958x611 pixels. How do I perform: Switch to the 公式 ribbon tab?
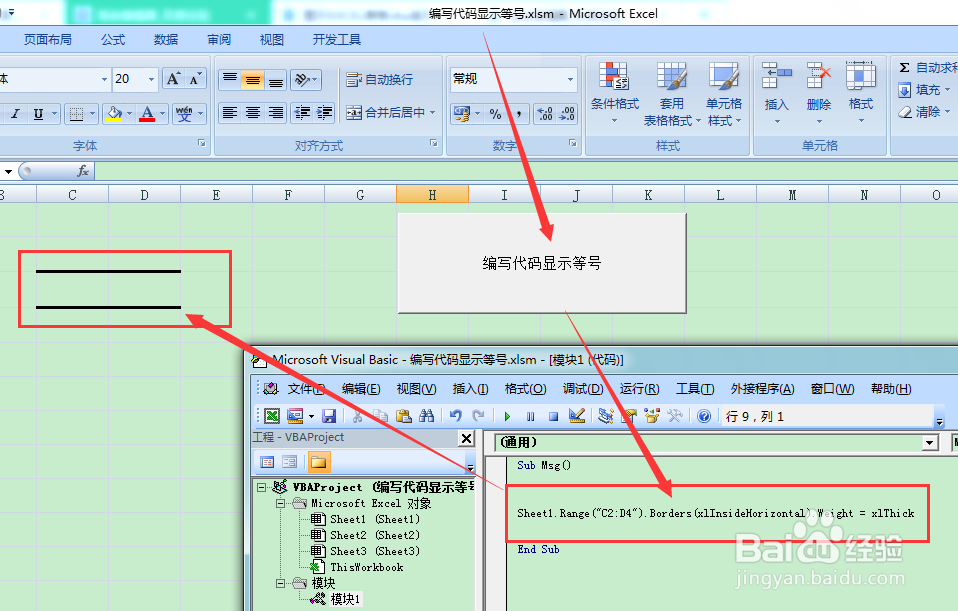point(113,40)
